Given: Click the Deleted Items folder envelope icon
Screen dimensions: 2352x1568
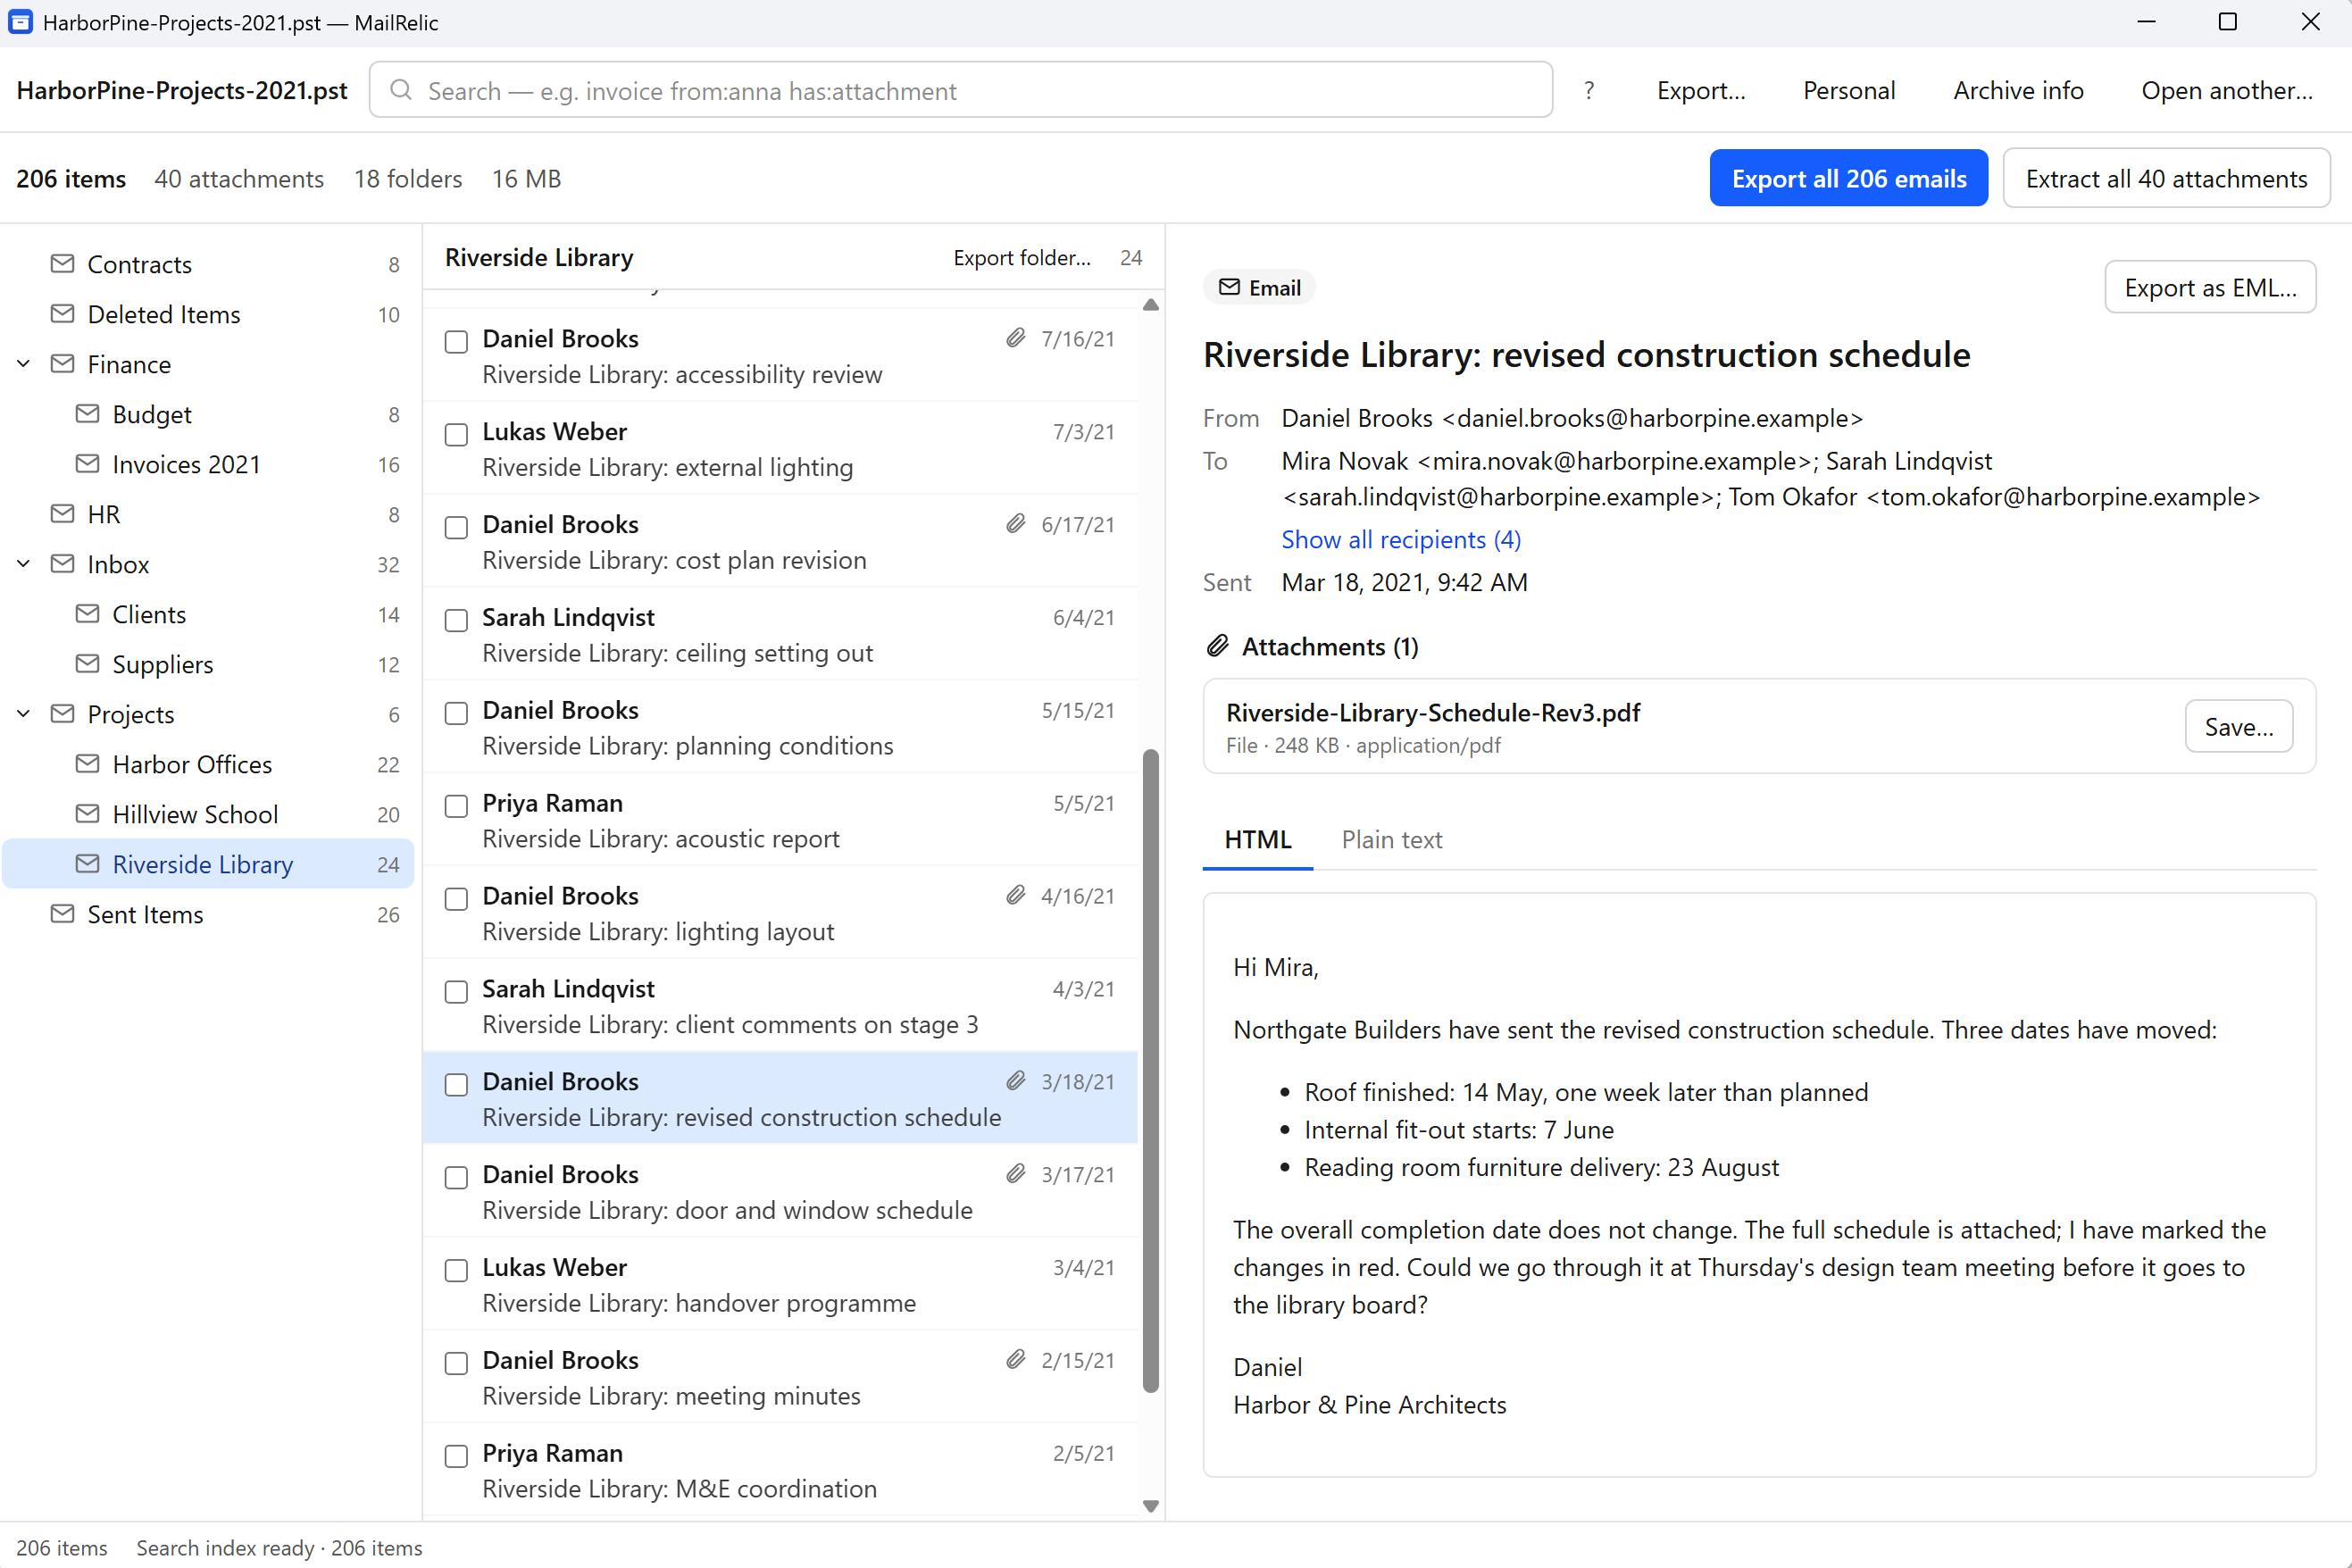Looking at the screenshot, I should point(62,313).
